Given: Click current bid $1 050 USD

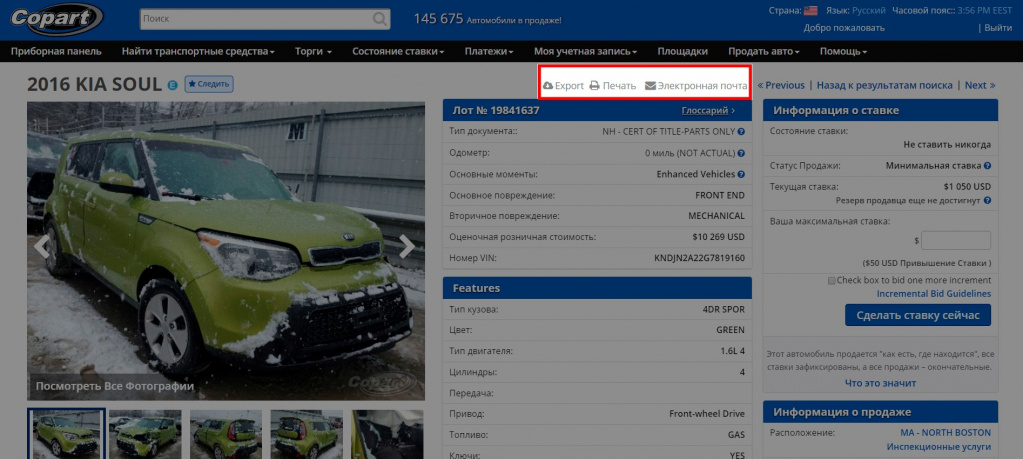Looking at the screenshot, I should point(968,186).
